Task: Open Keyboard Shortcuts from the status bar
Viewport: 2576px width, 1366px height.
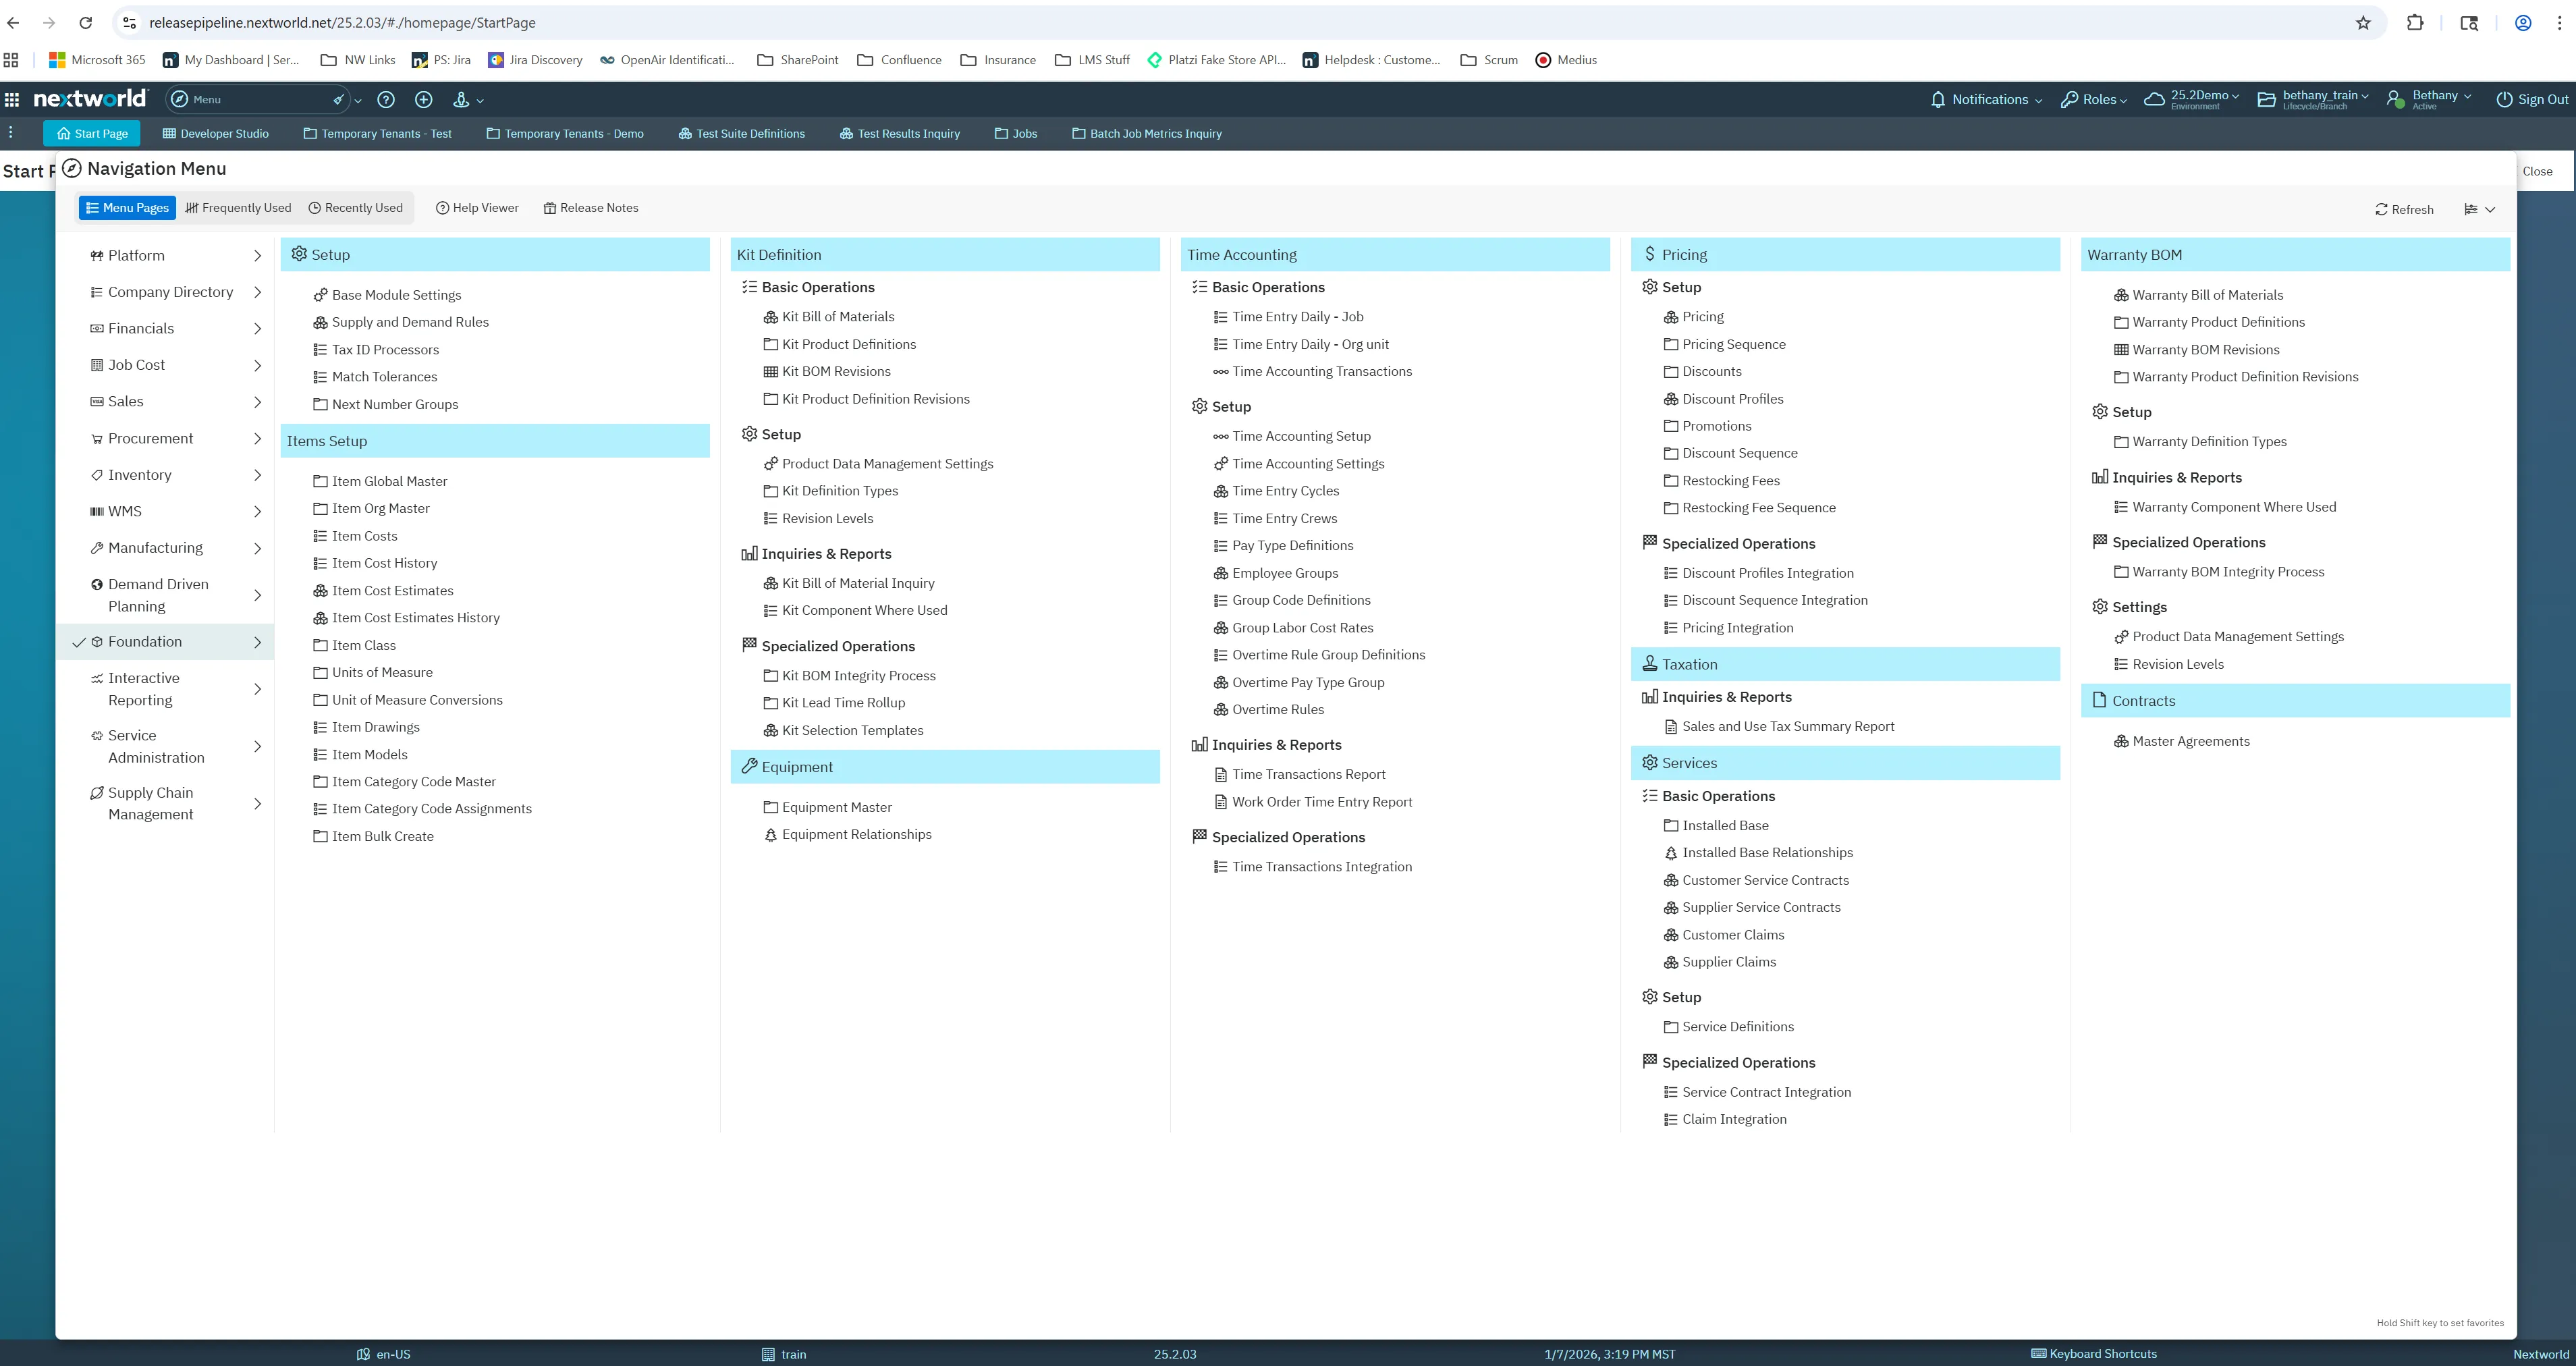Action: (x=2095, y=1353)
